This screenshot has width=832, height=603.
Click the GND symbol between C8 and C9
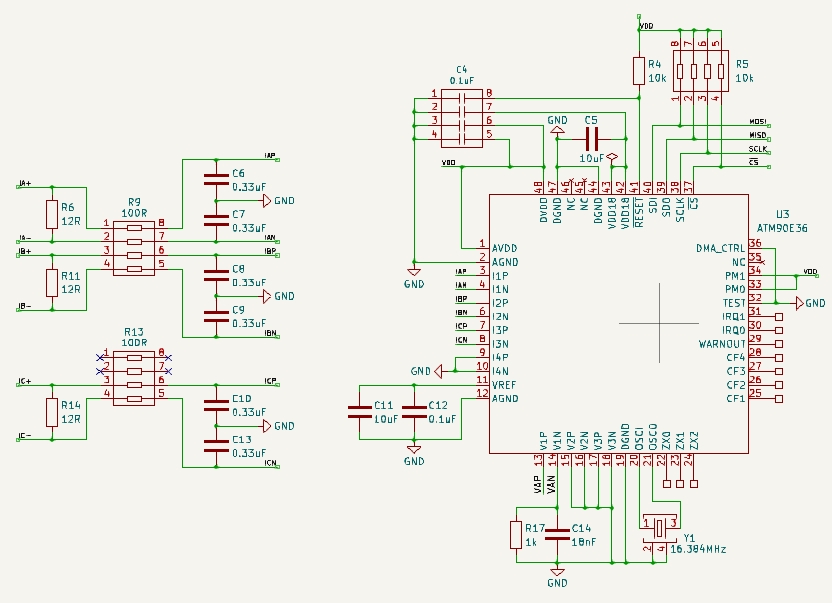pos(267,296)
